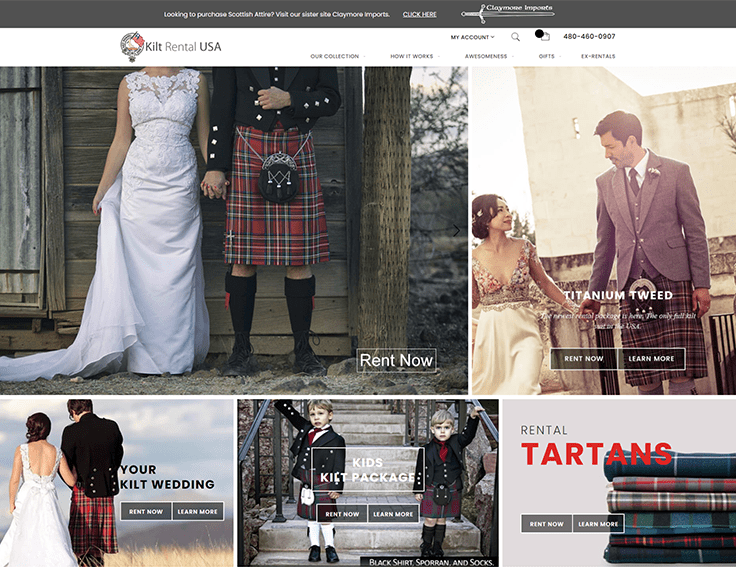This screenshot has height=567, width=736.
Task: Click Rent Now under Titanium Tweed
Action: (x=584, y=359)
